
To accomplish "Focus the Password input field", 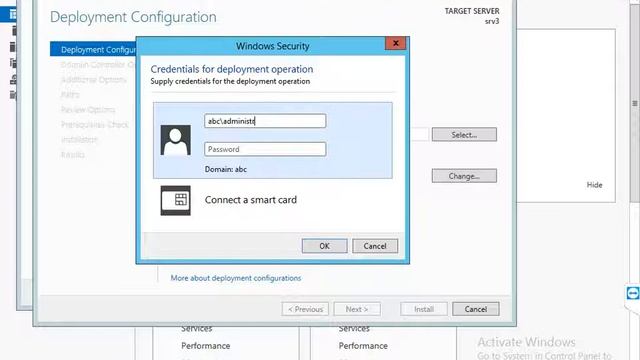I will [265, 149].
